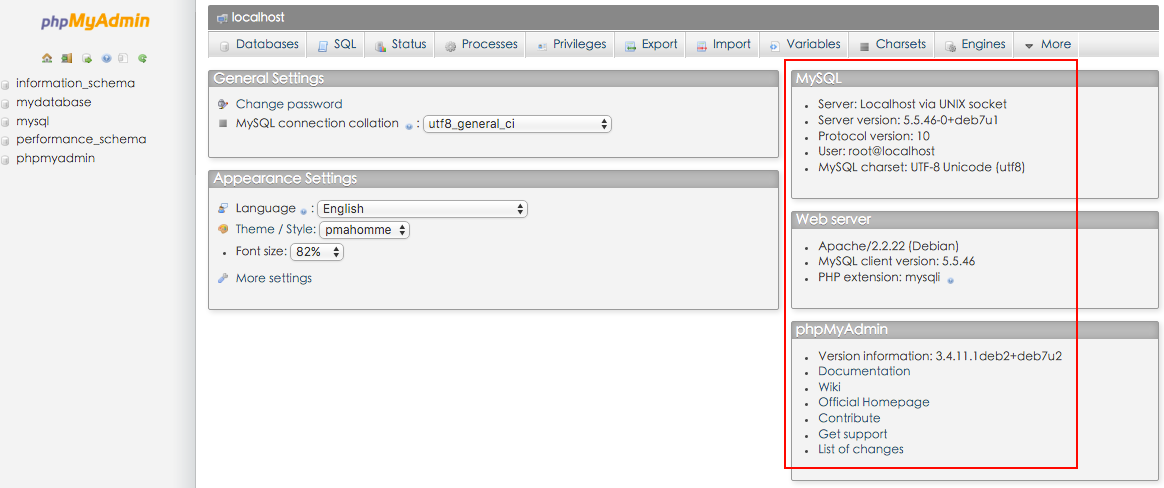
Task: Click 'User: root@localhost' text
Action: 876,152
